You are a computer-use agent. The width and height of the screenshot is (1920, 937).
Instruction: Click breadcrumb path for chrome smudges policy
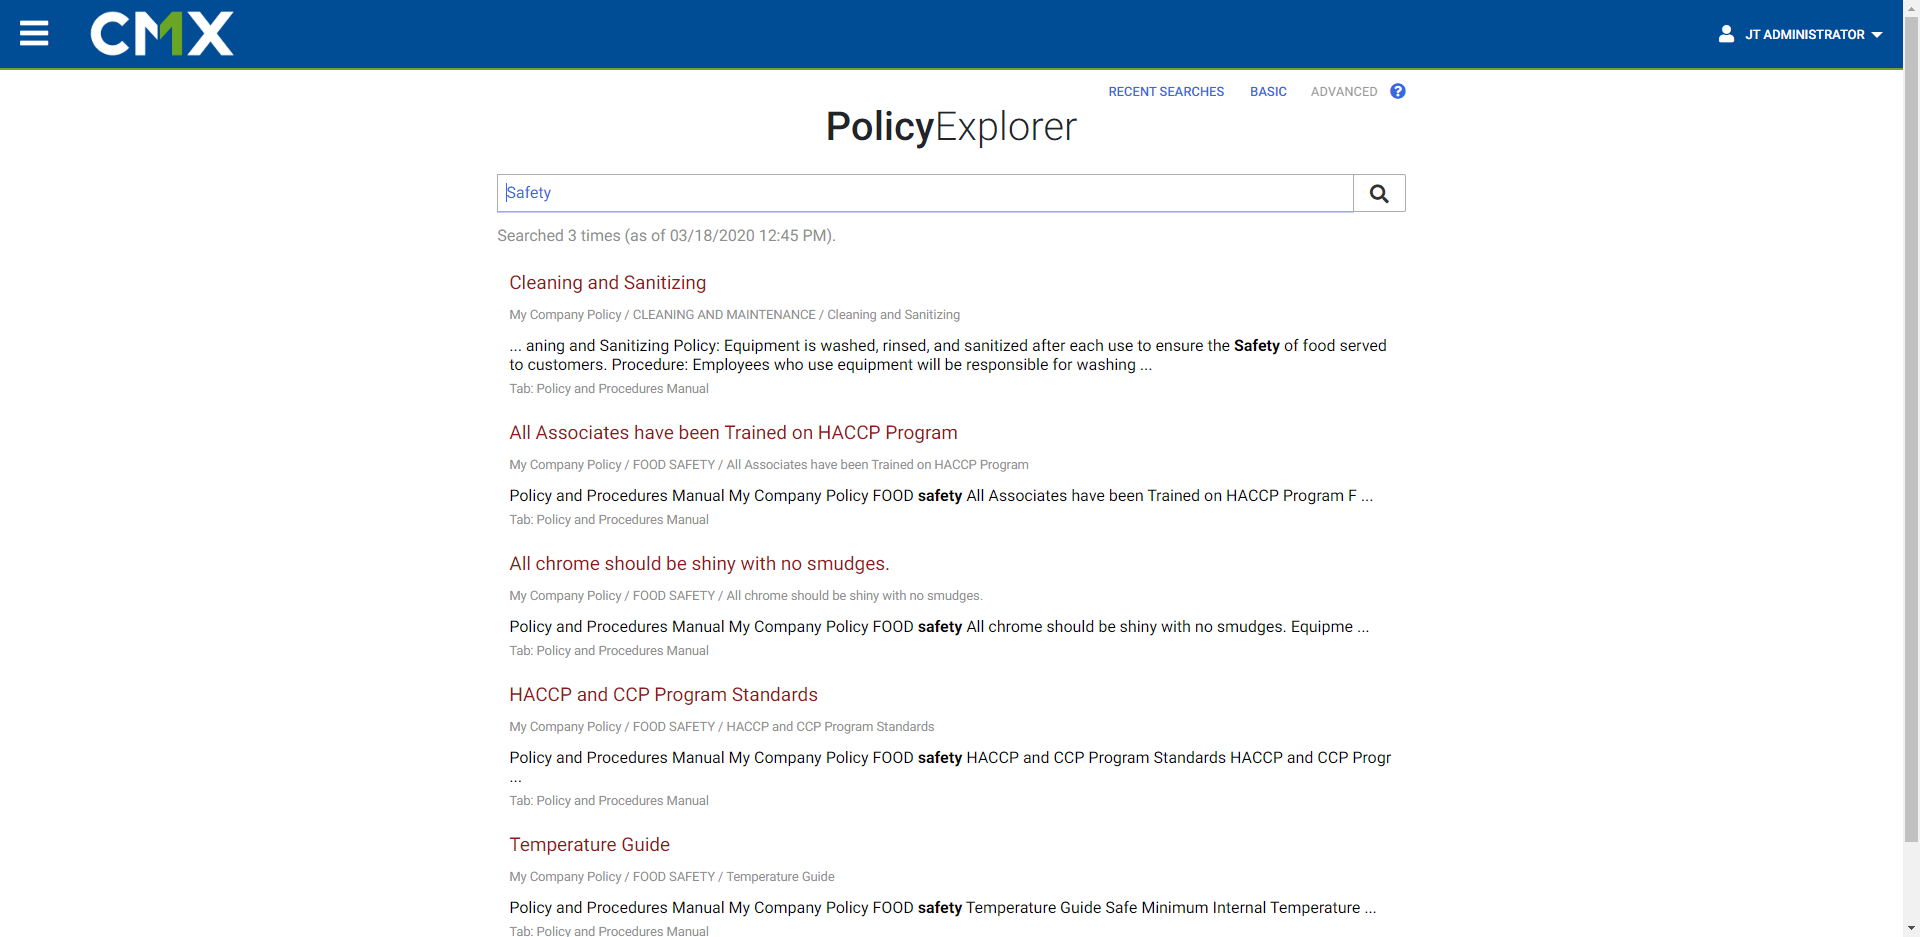[746, 596]
